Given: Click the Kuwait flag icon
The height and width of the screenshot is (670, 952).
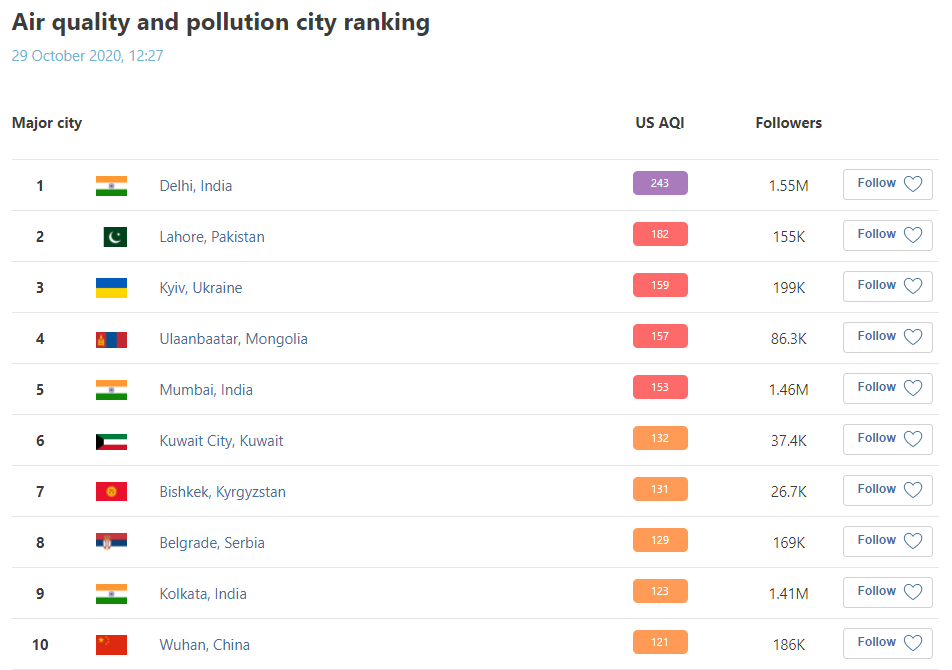Looking at the screenshot, I should coord(111,441).
